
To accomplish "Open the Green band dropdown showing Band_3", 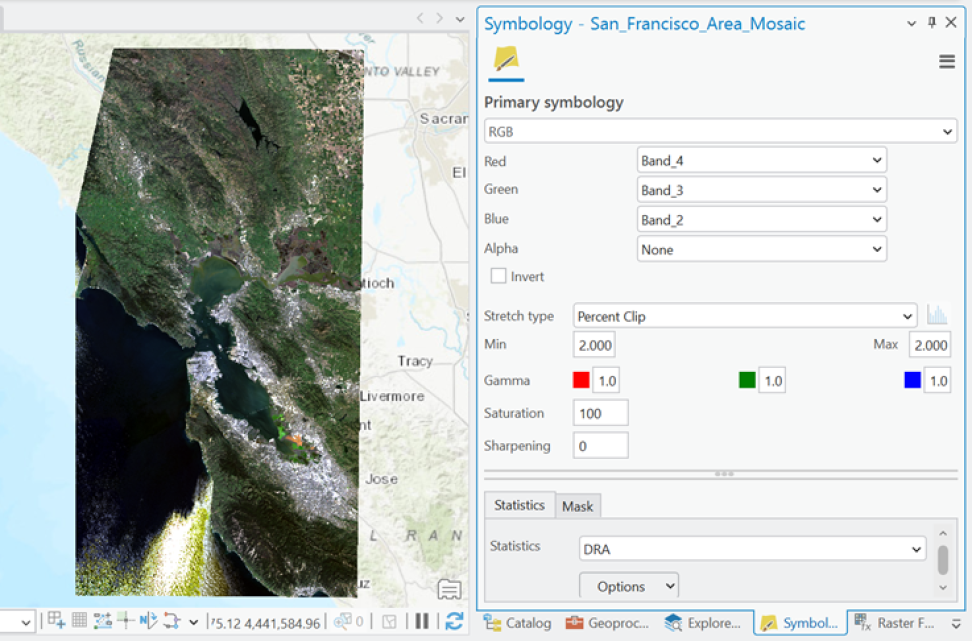I will point(761,190).
